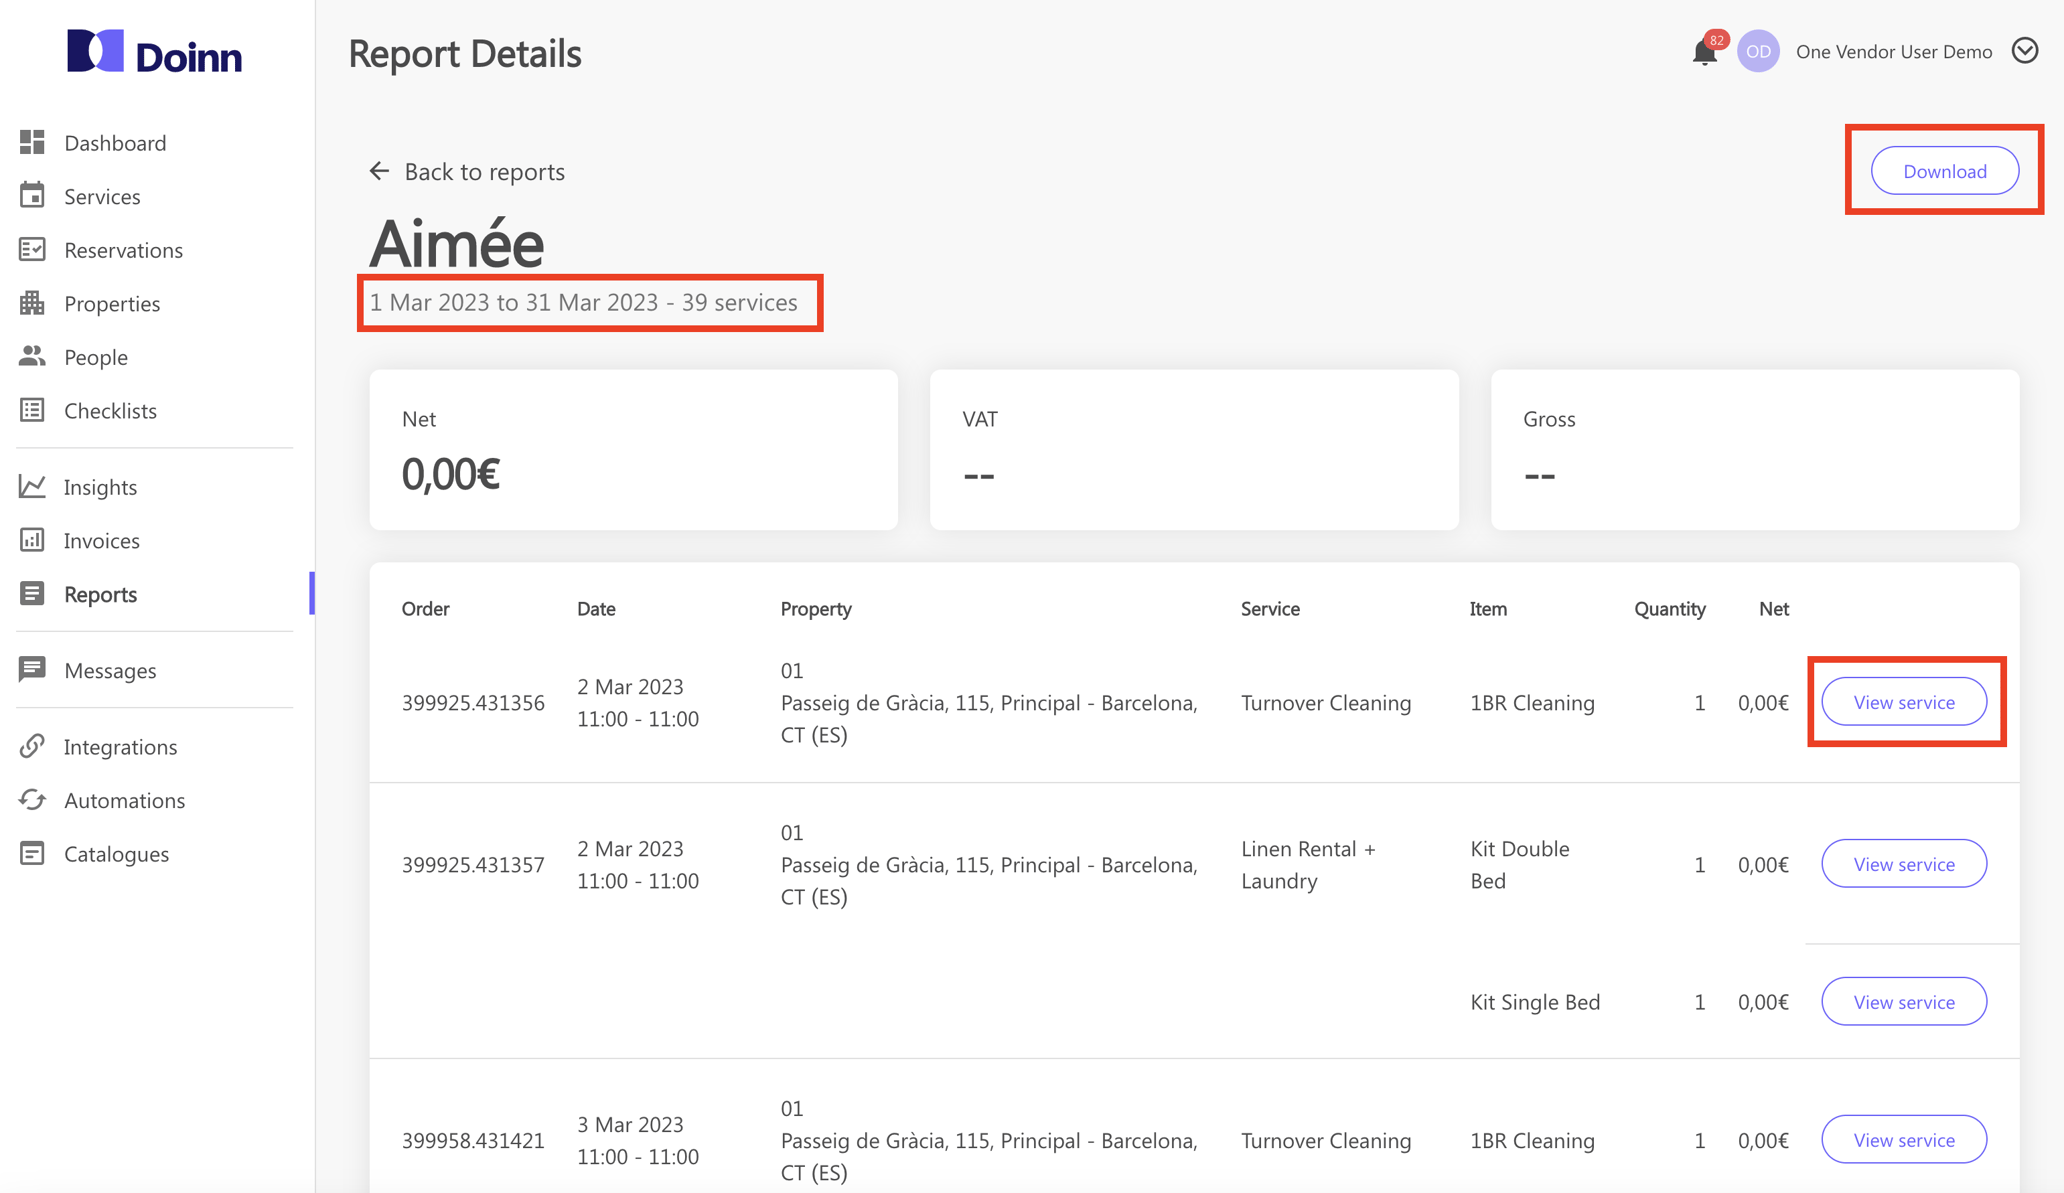2064x1193 pixels.
Task: Click the Properties building icon
Action: pyautogui.click(x=32, y=302)
